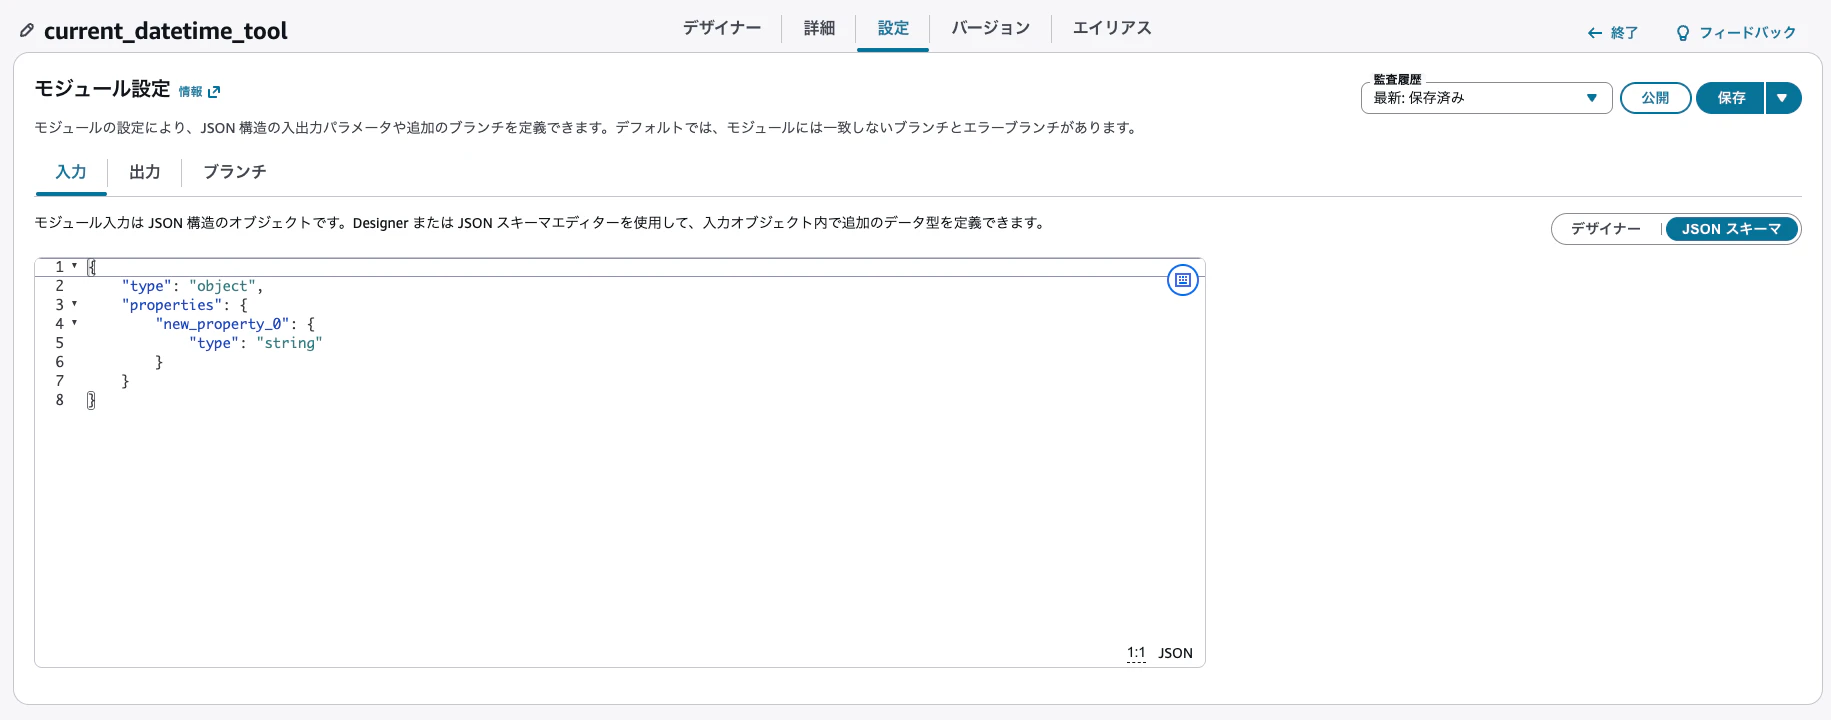This screenshot has height=720, width=1831.
Task: Collapse the properties fold arrow on line 3
Action: pos(74,304)
